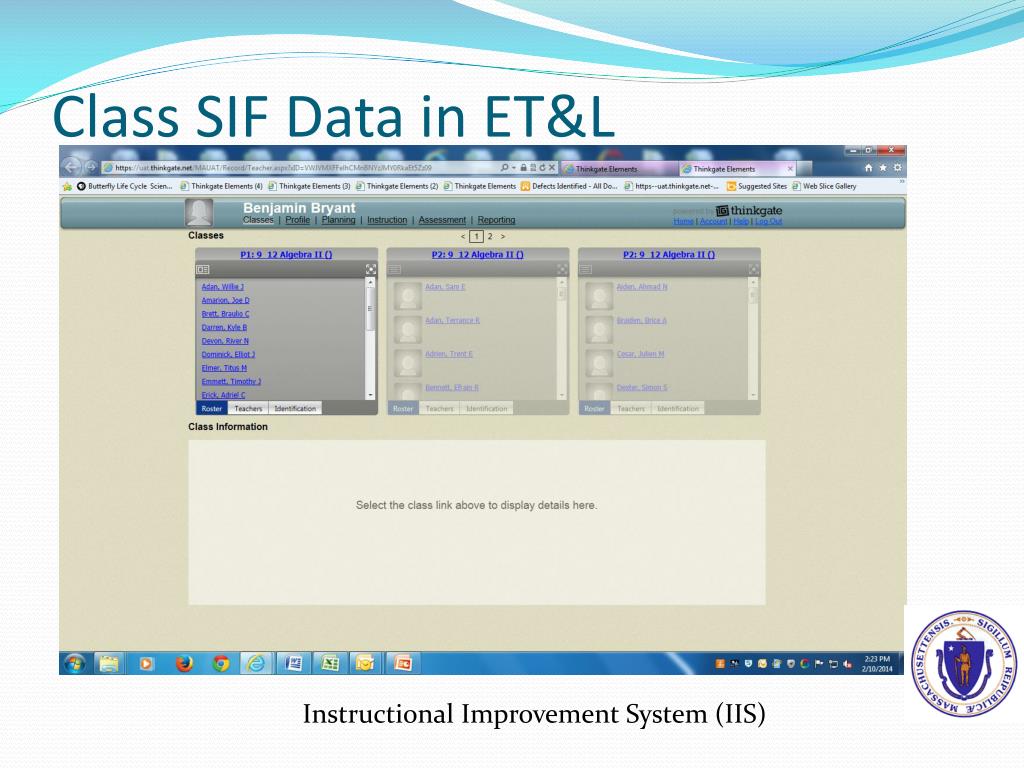Select Teachers tab in P1 panel
This screenshot has height=768, width=1024.
tap(248, 408)
